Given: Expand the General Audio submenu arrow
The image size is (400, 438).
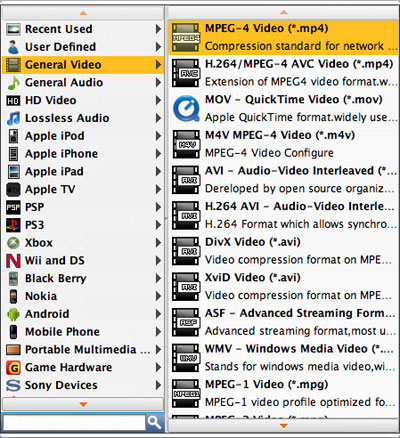Looking at the screenshot, I should pos(158,82).
